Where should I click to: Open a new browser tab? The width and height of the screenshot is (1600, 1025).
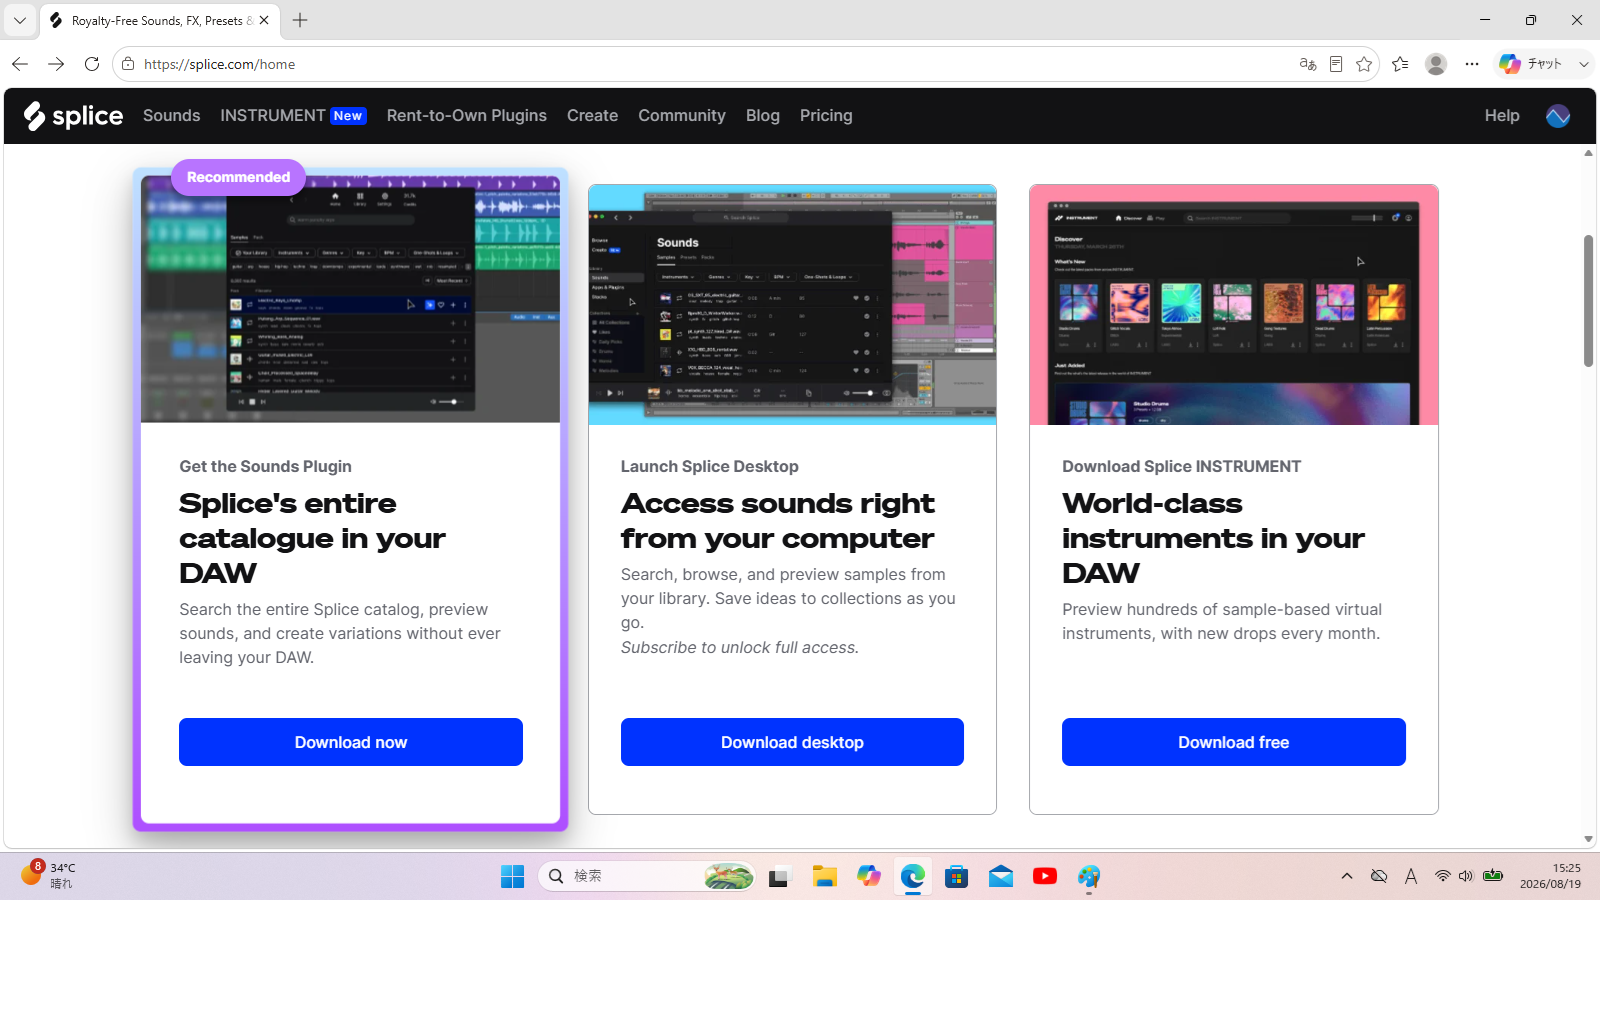300,20
